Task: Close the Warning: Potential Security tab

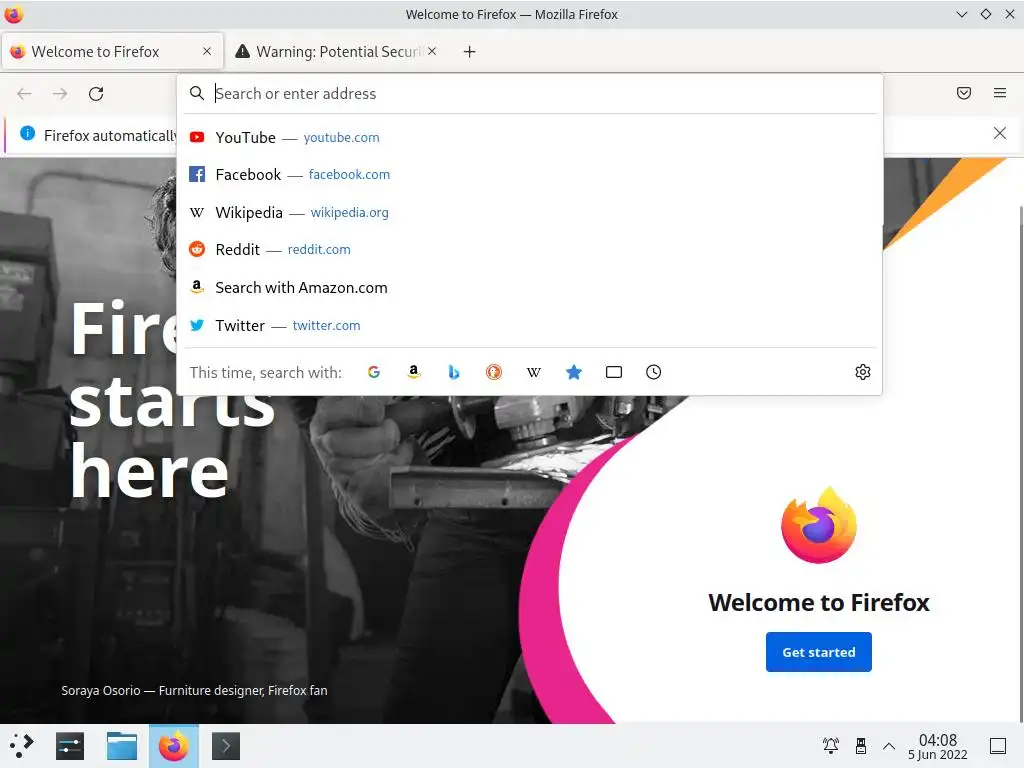Action: tap(432, 51)
